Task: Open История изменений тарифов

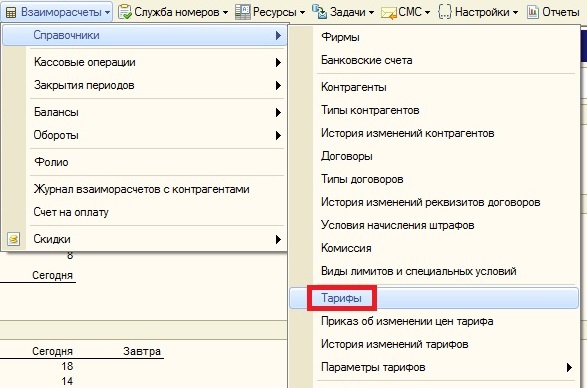Action: pos(434,344)
